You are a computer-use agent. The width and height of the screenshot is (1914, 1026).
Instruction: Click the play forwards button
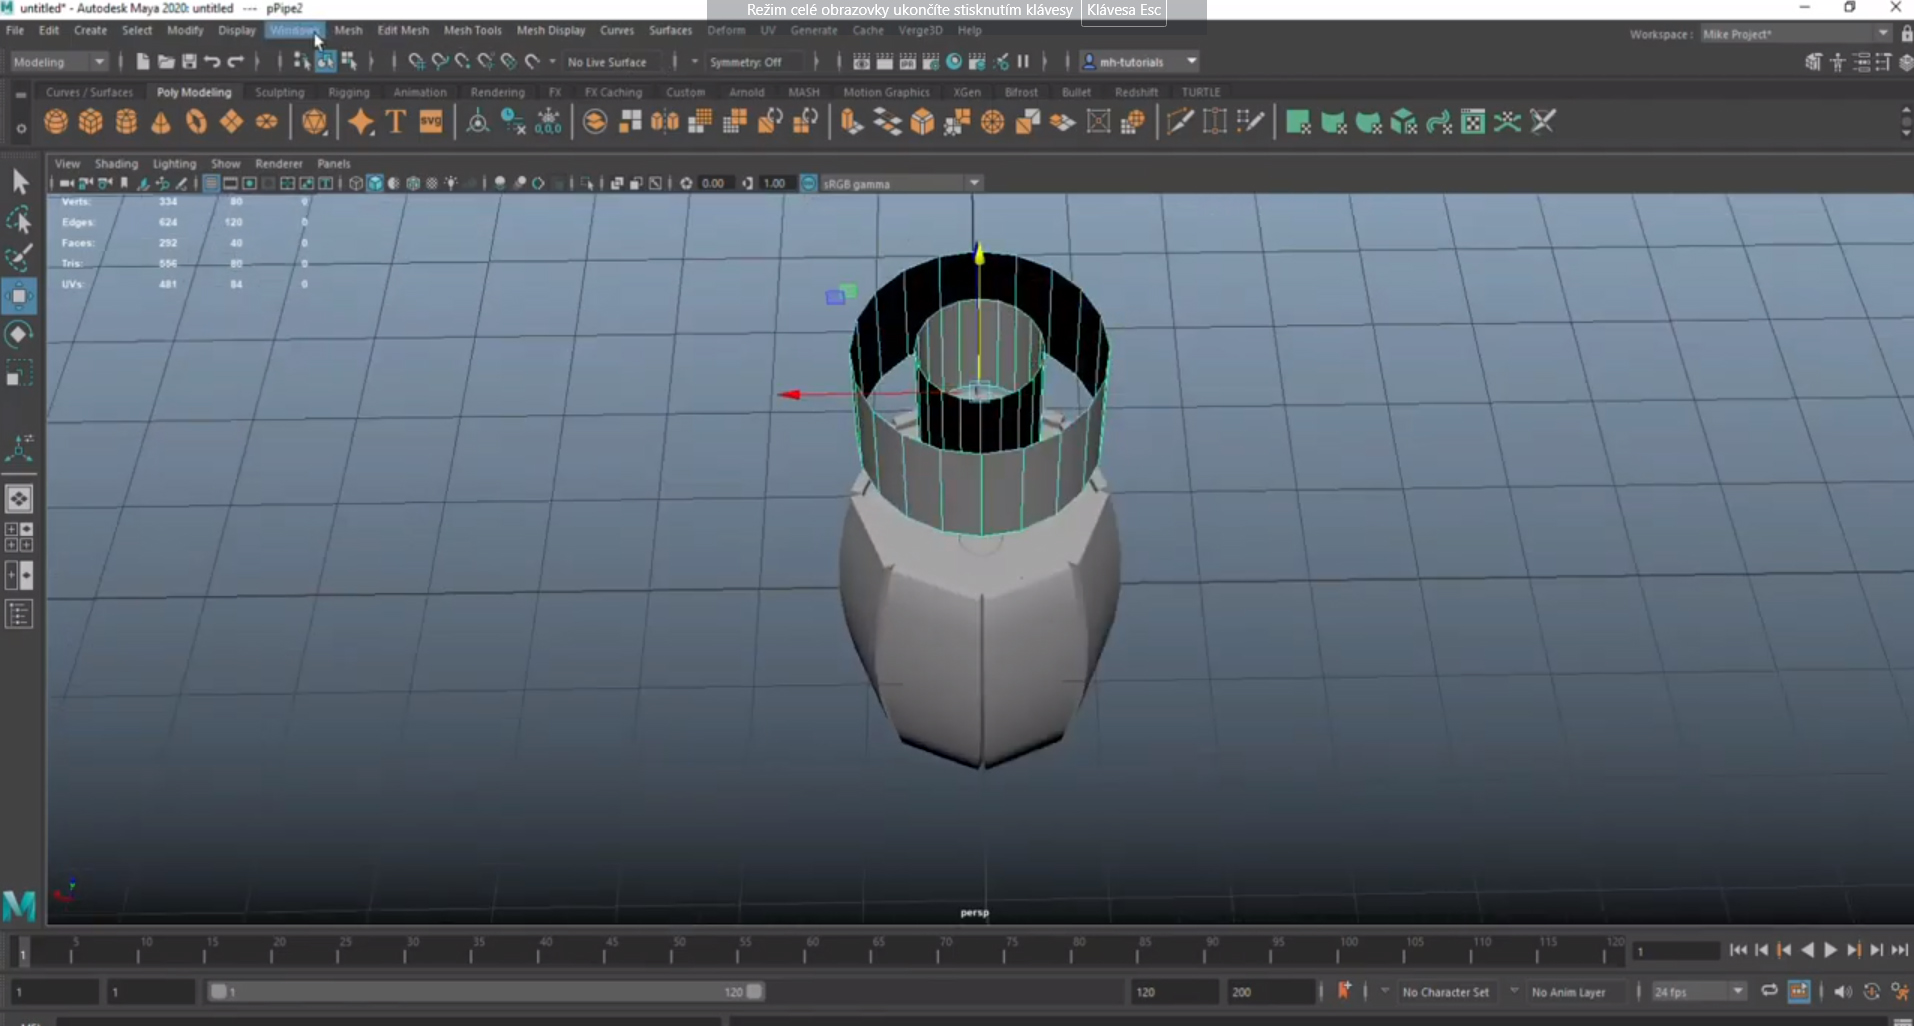[x=1830, y=950]
